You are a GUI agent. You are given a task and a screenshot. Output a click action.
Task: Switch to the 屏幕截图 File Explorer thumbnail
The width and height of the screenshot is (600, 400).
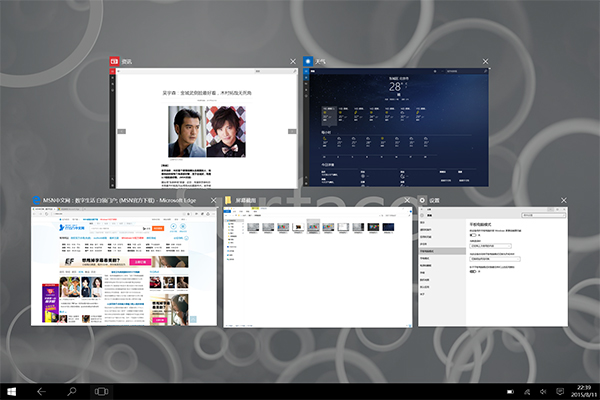tap(318, 267)
